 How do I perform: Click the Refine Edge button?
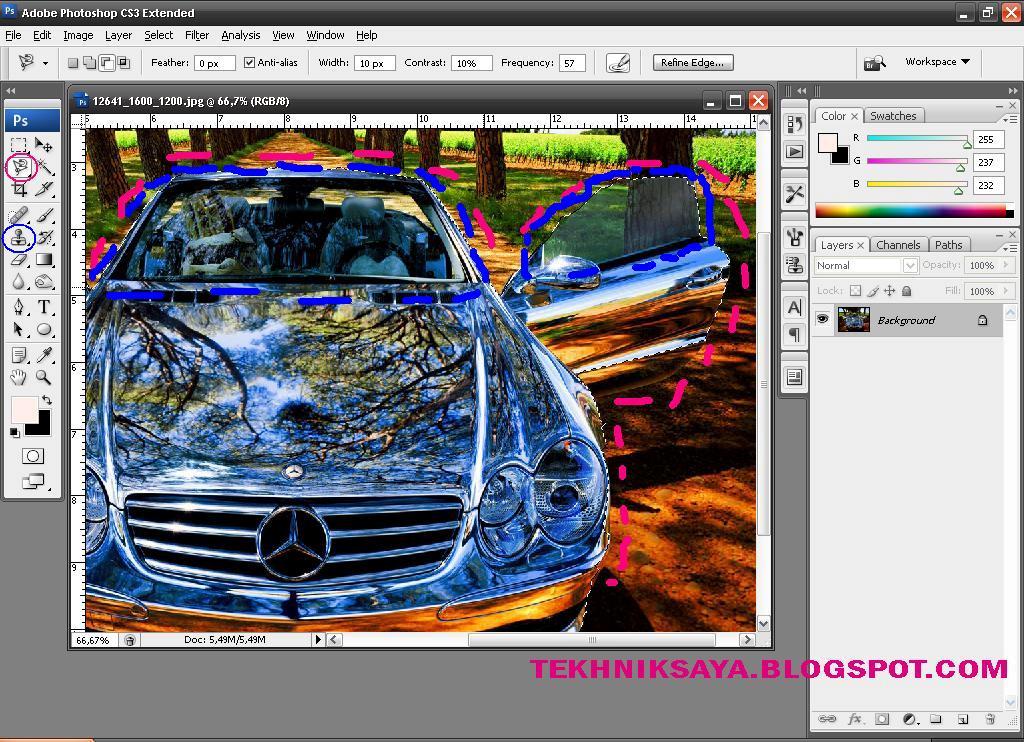coord(692,62)
